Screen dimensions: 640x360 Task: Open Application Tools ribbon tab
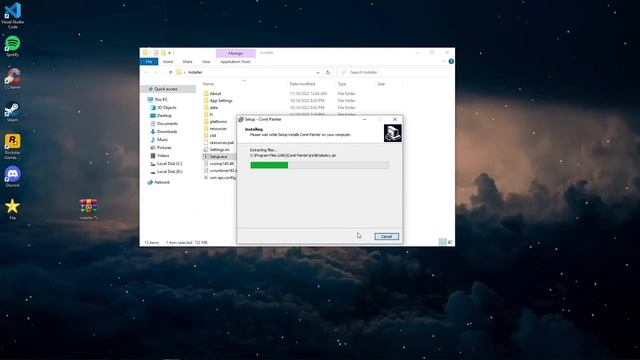pyautogui.click(x=236, y=62)
